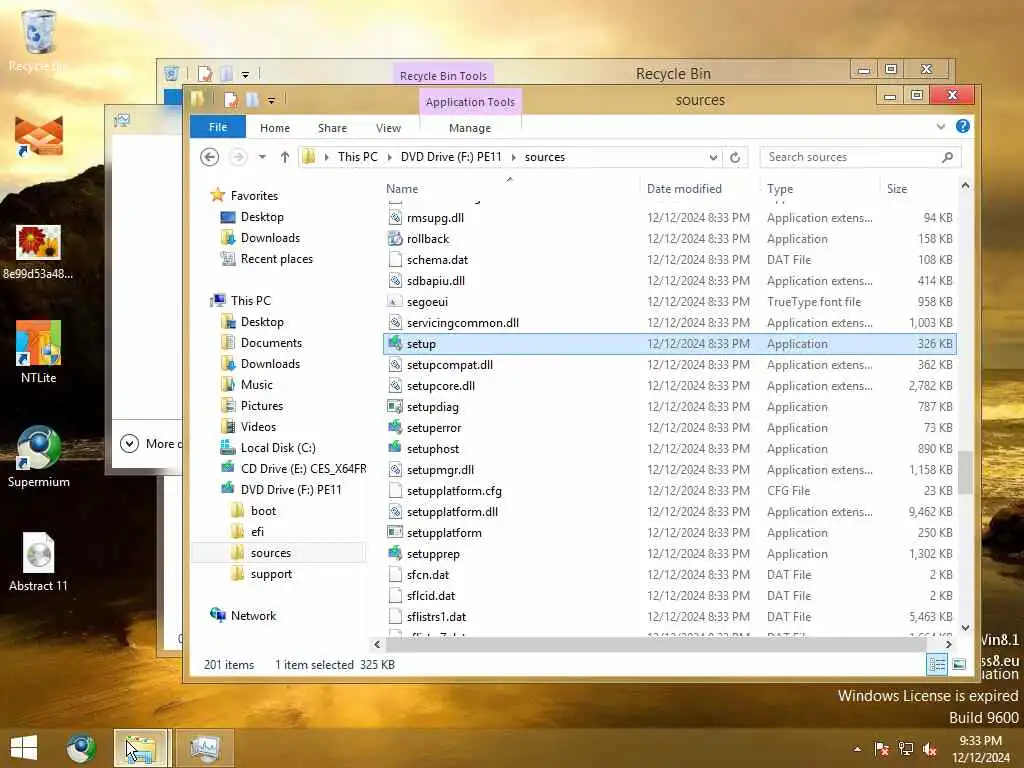
Task: Open the Windows Start button
Action: pos(24,748)
